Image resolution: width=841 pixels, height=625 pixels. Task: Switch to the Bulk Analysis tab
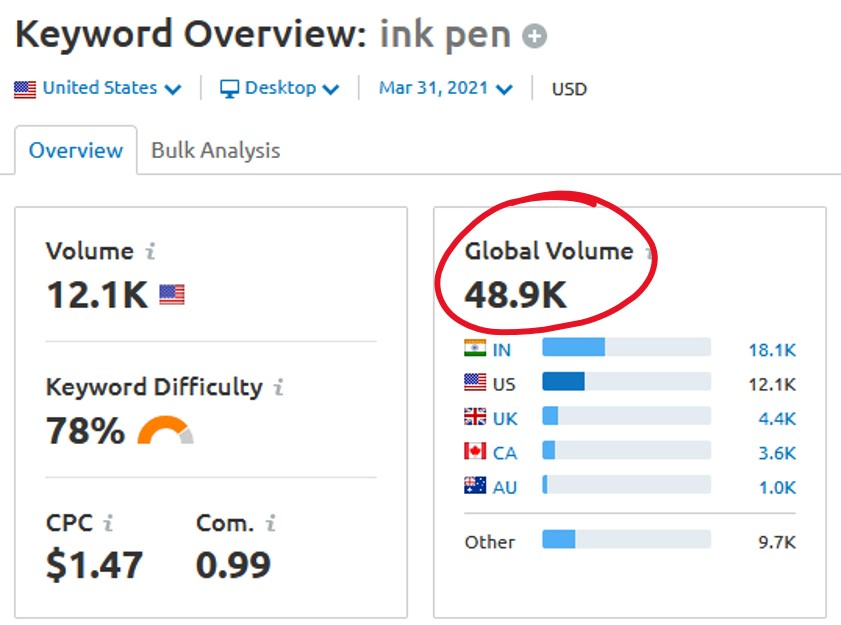[x=216, y=150]
